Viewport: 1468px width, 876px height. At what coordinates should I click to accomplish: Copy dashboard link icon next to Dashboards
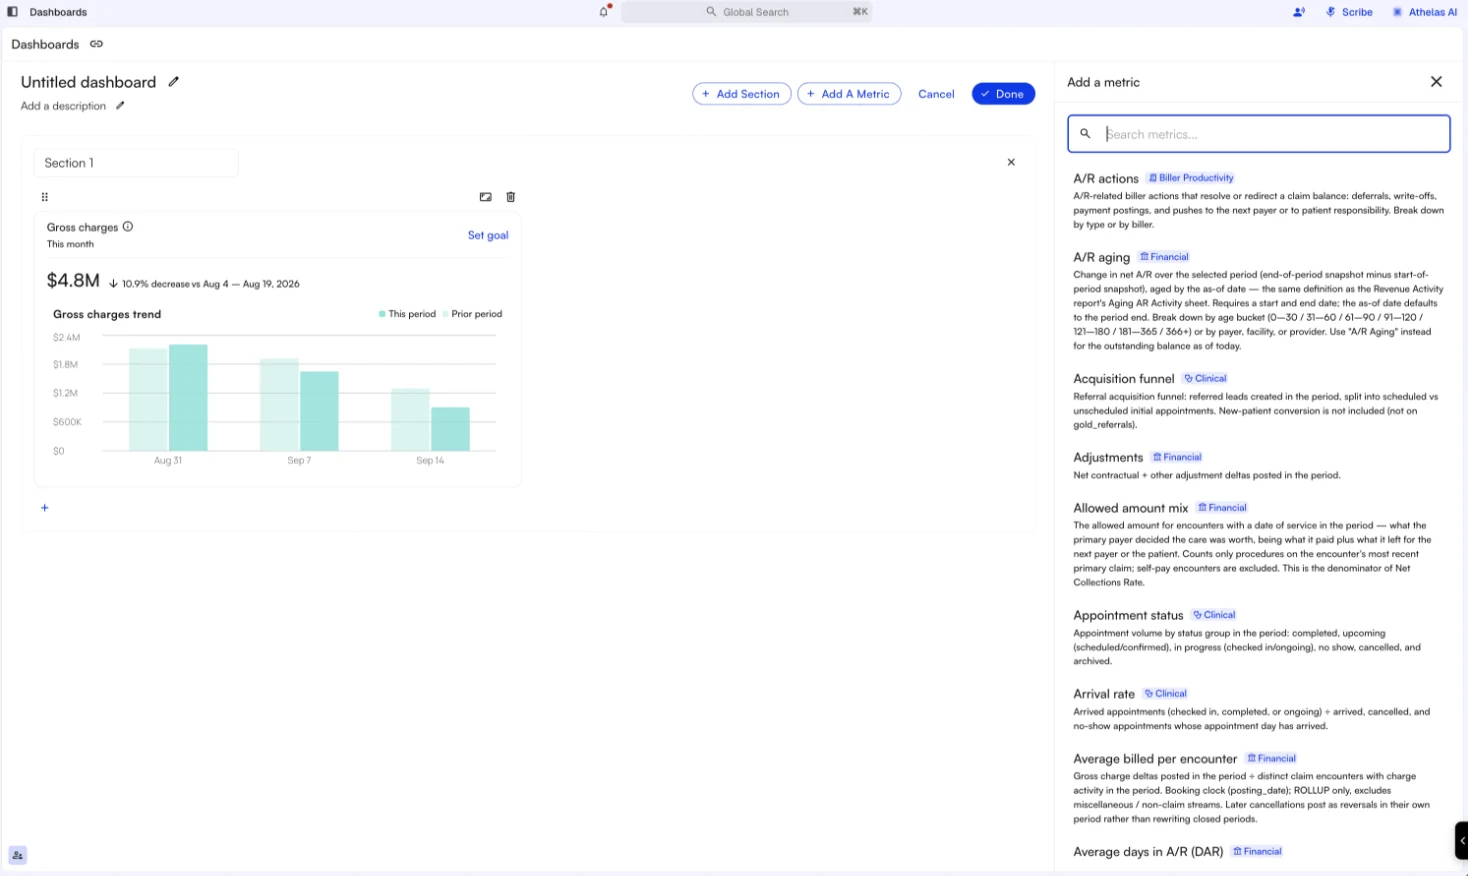[96, 44]
